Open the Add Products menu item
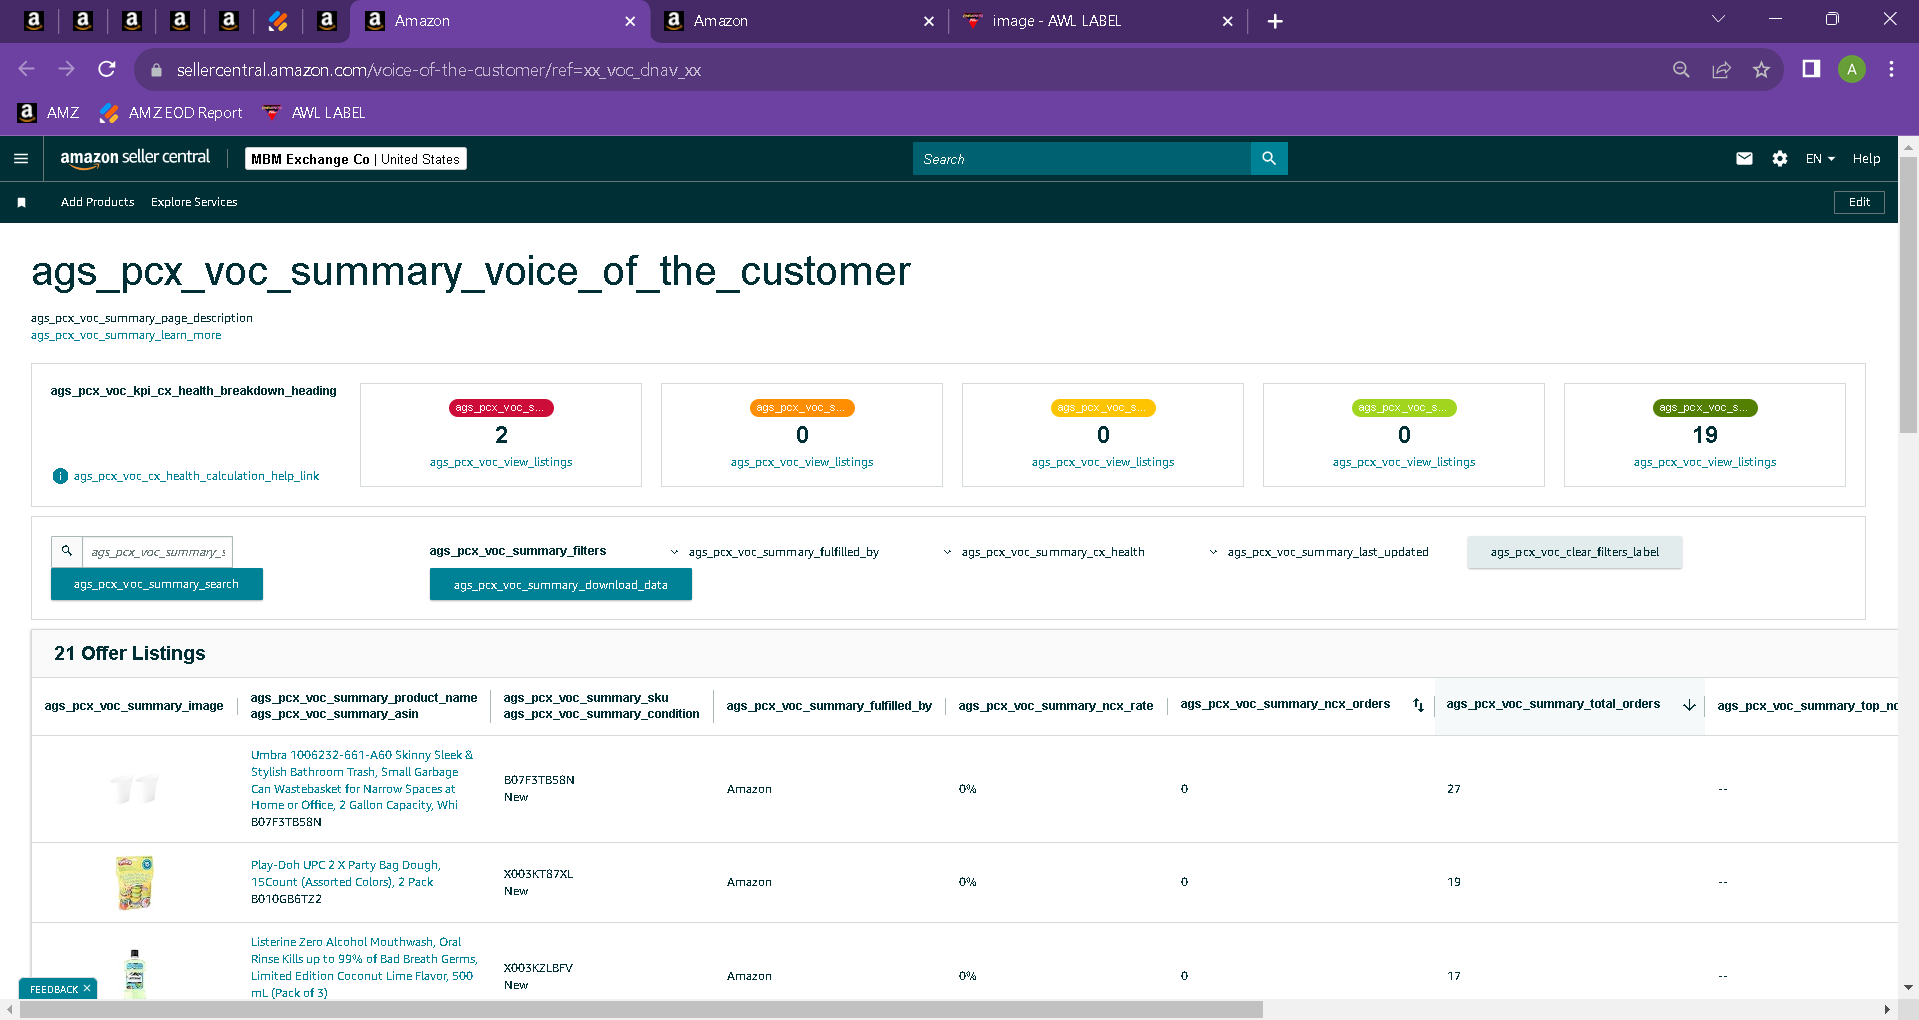Image resolution: width=1919 pixels, height=1020 pixels. (x=97, y=202)
